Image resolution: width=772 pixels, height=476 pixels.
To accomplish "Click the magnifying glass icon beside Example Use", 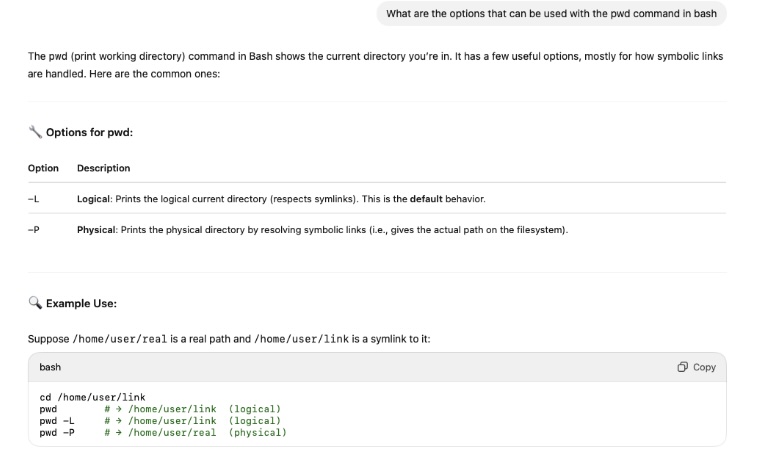I will [x=35, y=303].
